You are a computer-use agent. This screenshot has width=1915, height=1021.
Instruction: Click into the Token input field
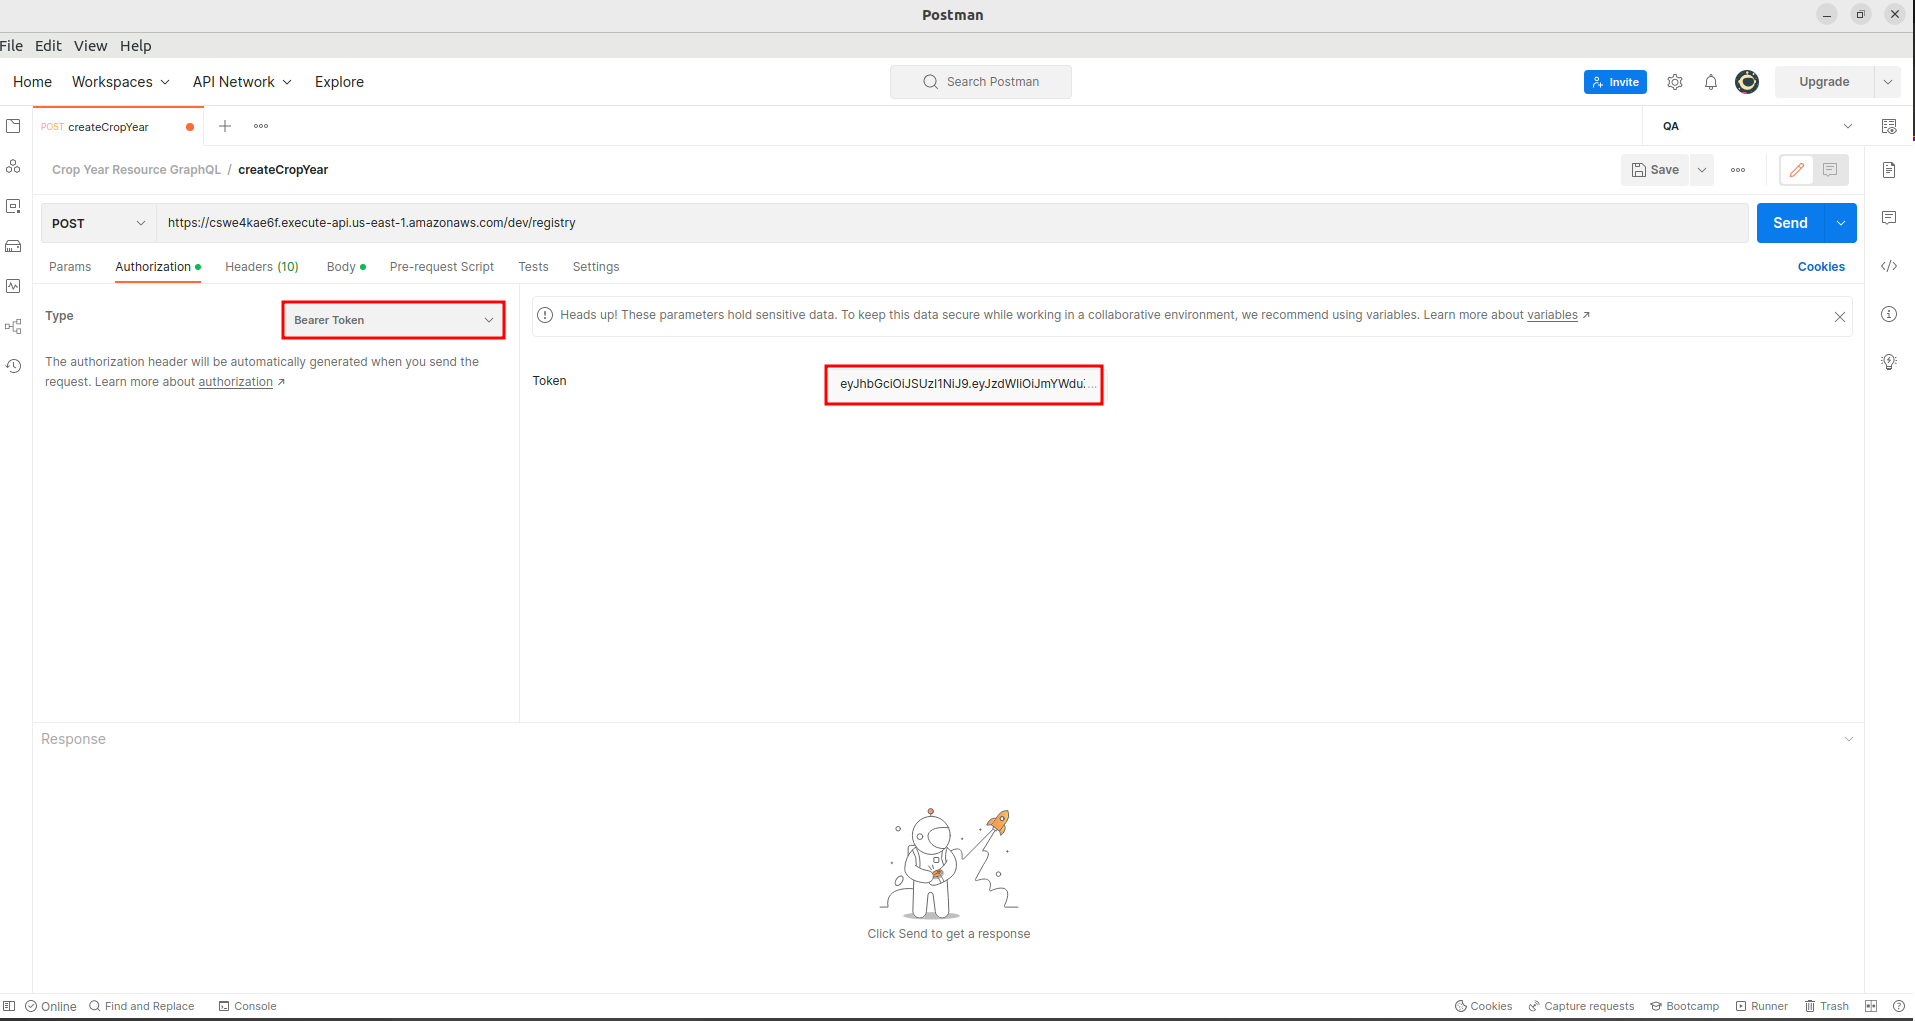[964, 384]
